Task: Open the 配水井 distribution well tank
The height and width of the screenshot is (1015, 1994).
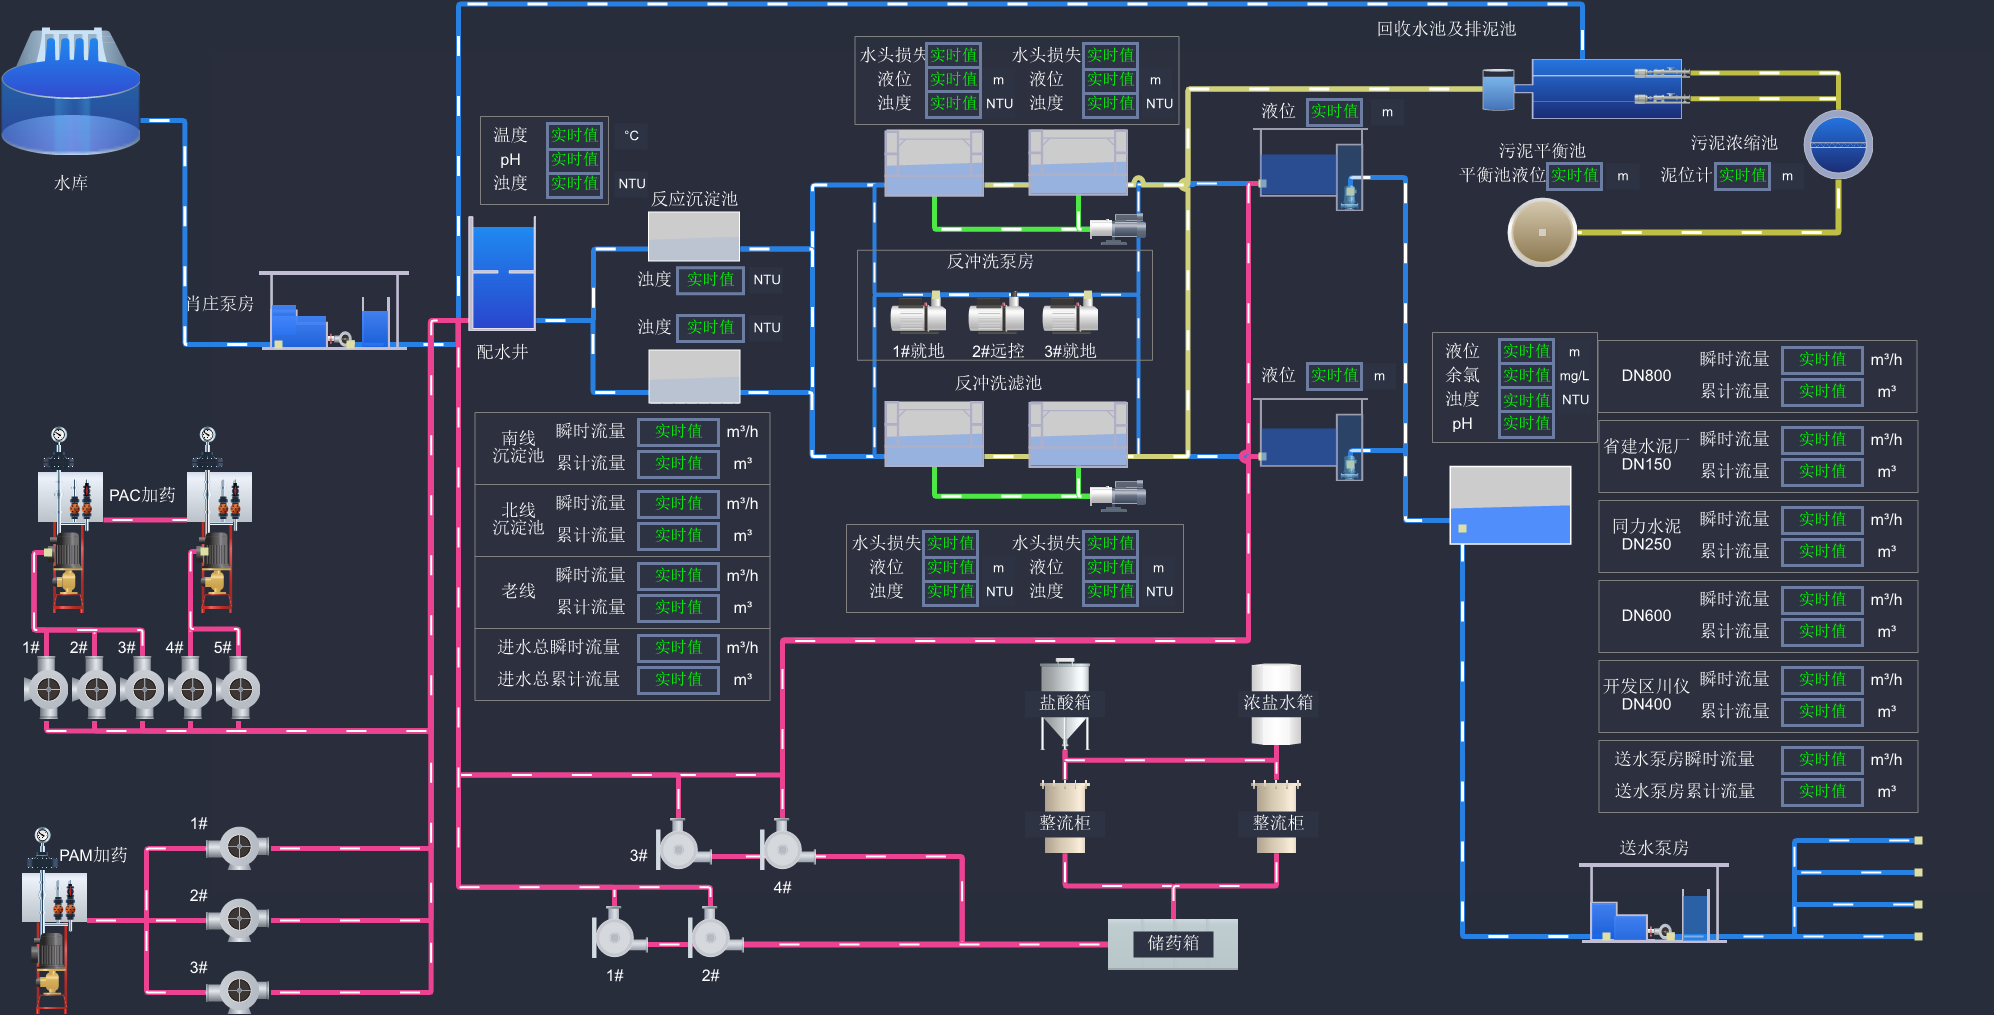Action: (503, 275)
